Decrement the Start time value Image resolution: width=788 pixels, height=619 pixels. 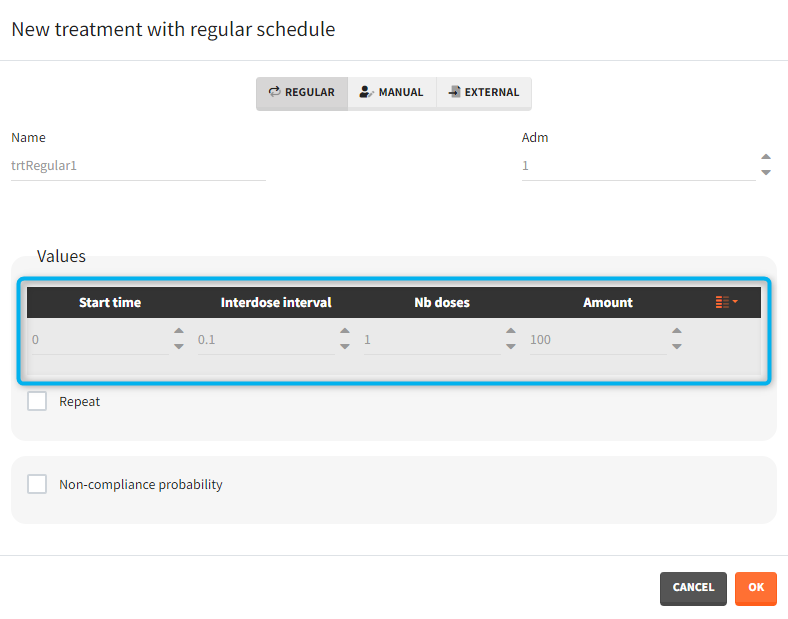tap(179, 346)
